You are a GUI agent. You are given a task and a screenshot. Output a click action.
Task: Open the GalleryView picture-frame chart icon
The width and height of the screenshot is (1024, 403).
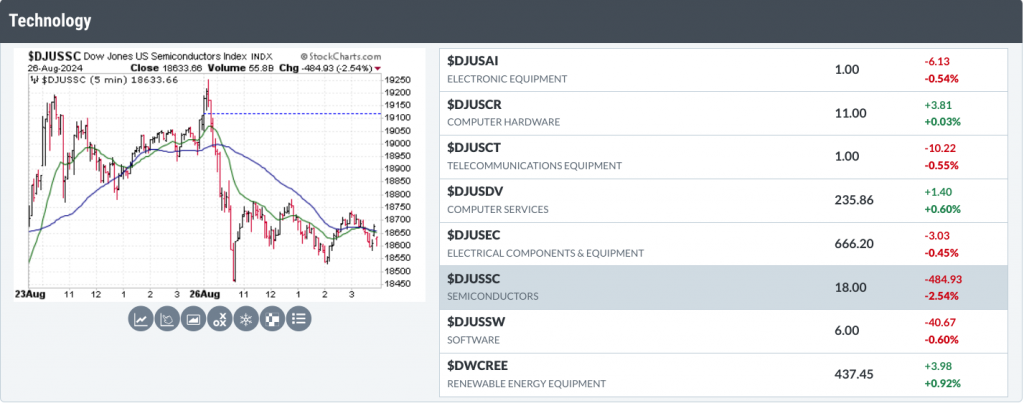coord(193,319)
